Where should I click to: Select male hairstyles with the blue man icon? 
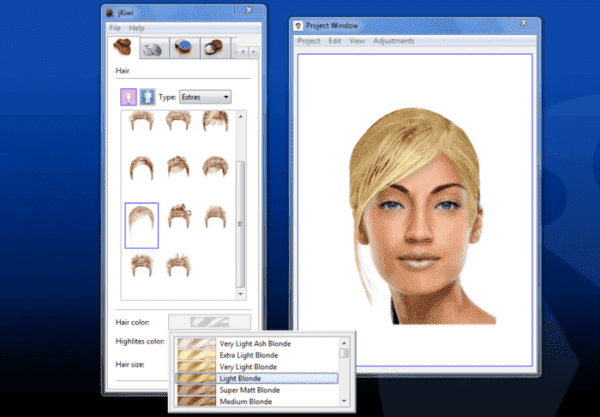pos(147,97)
